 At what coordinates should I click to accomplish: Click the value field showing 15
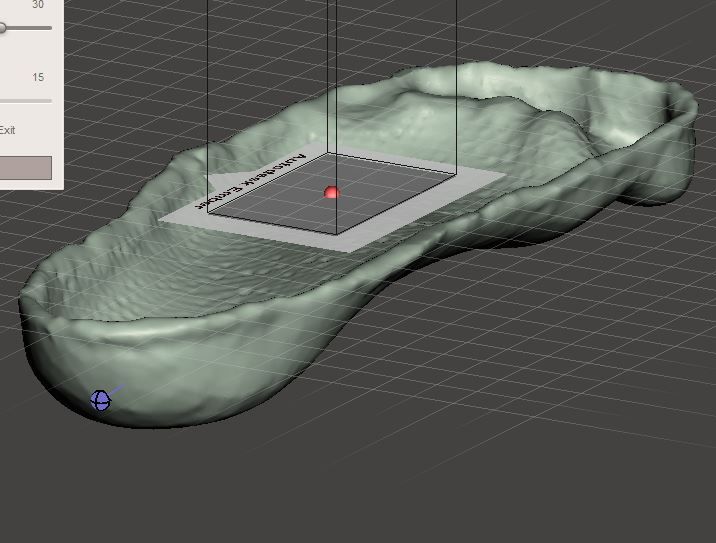point(38,78)
